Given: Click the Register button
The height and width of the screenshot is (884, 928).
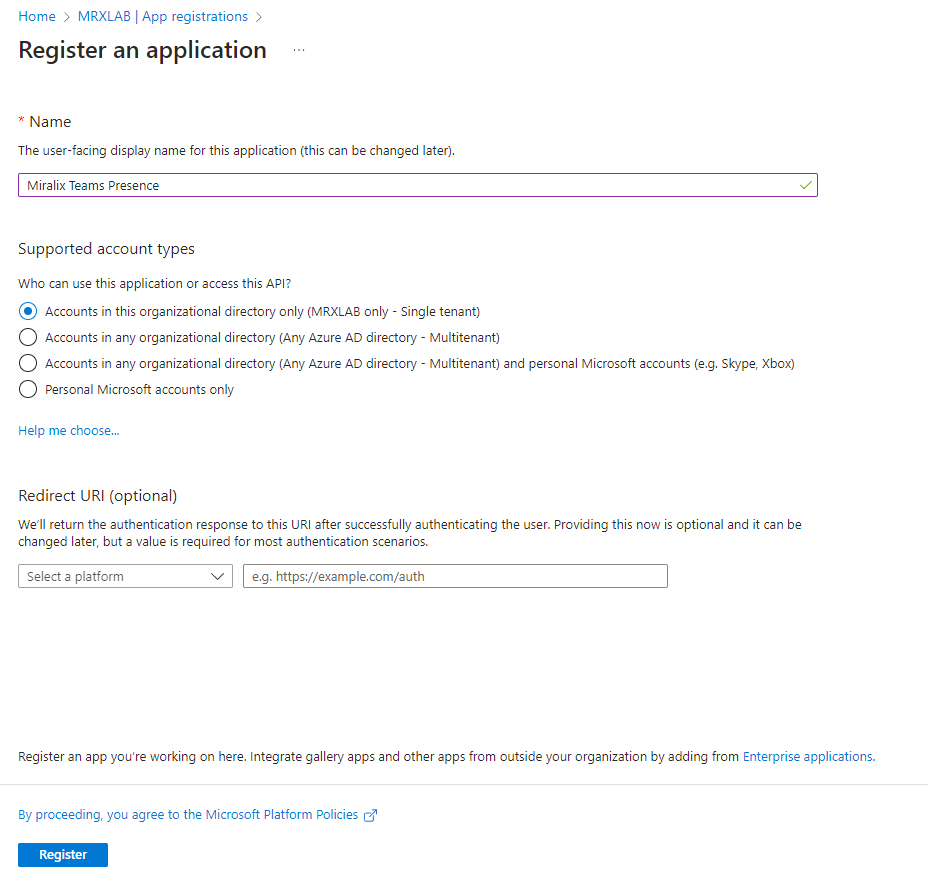Looking at the screenshot, I should pyautogui.click(x=63, y=855).
